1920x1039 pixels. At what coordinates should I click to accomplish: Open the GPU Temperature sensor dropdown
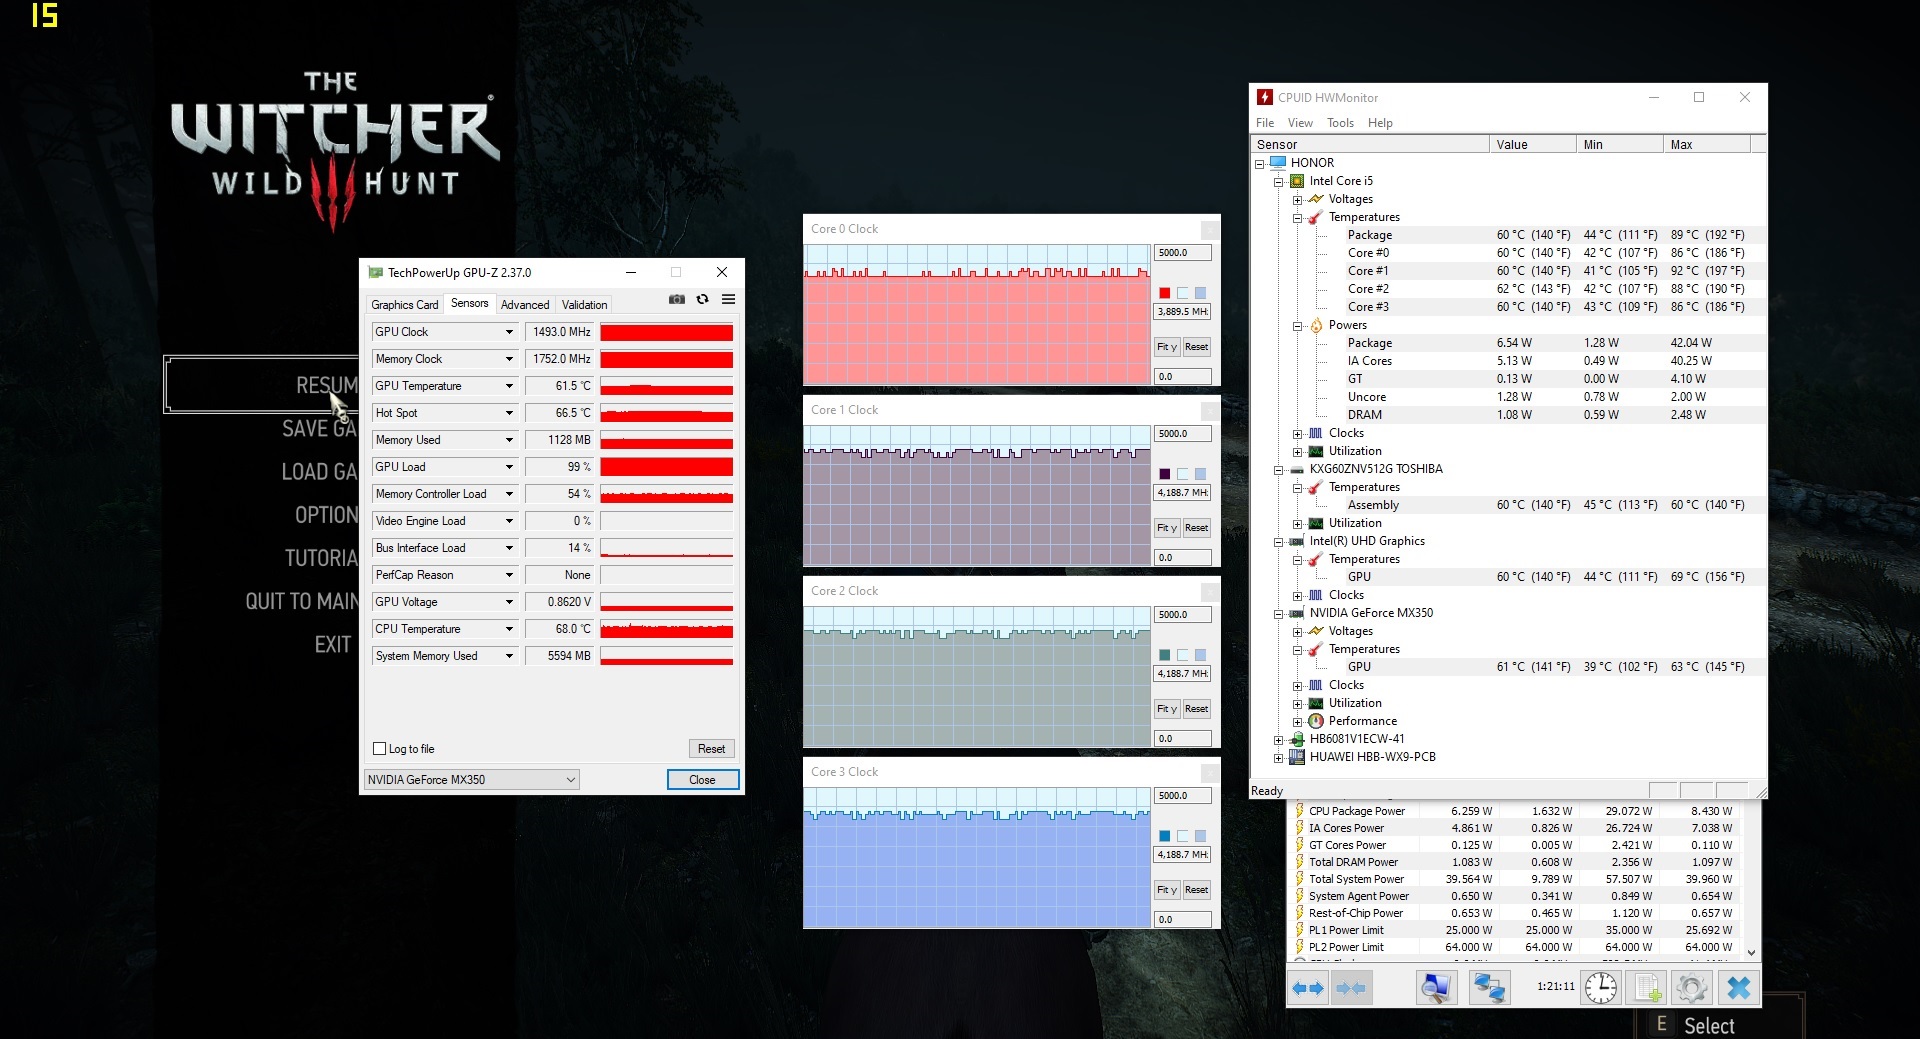[x=509, y=386]
